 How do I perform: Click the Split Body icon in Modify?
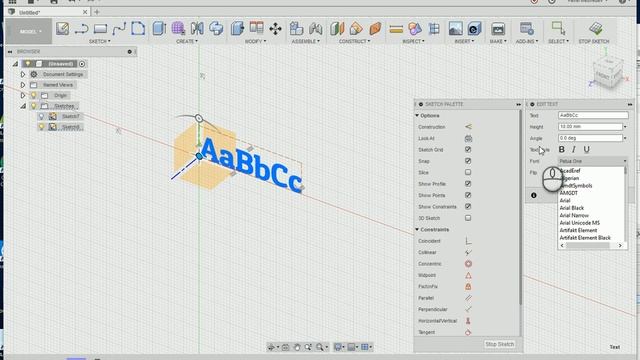[x=256, y=28]
